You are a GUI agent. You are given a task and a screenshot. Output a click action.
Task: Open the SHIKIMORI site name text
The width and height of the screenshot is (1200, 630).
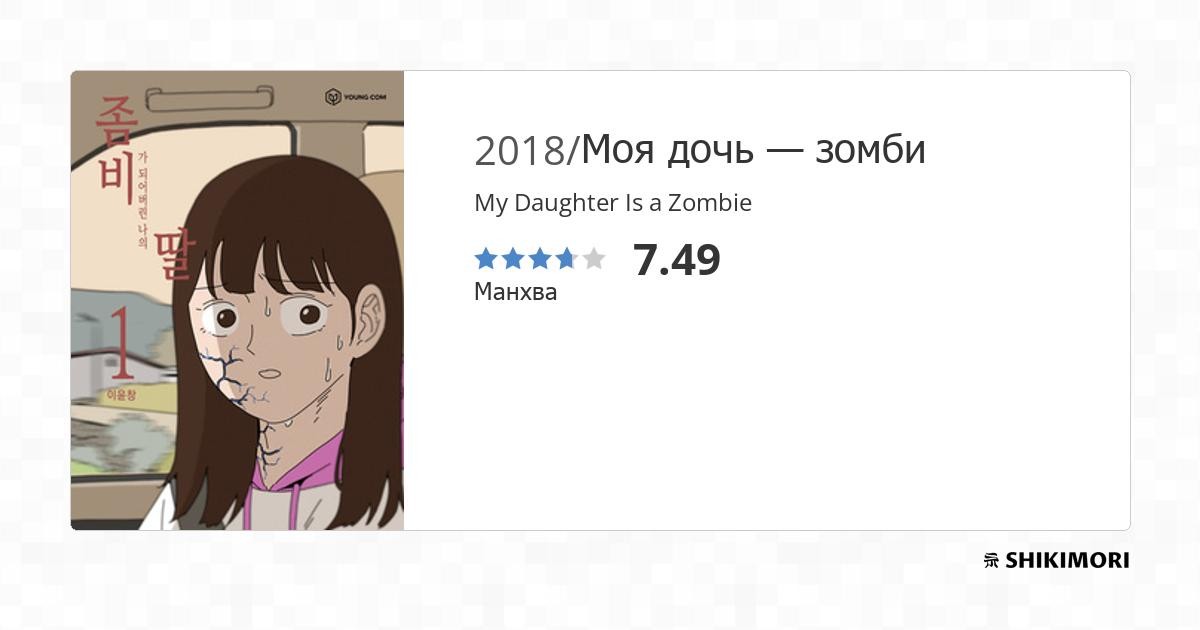pos(1067,561)
